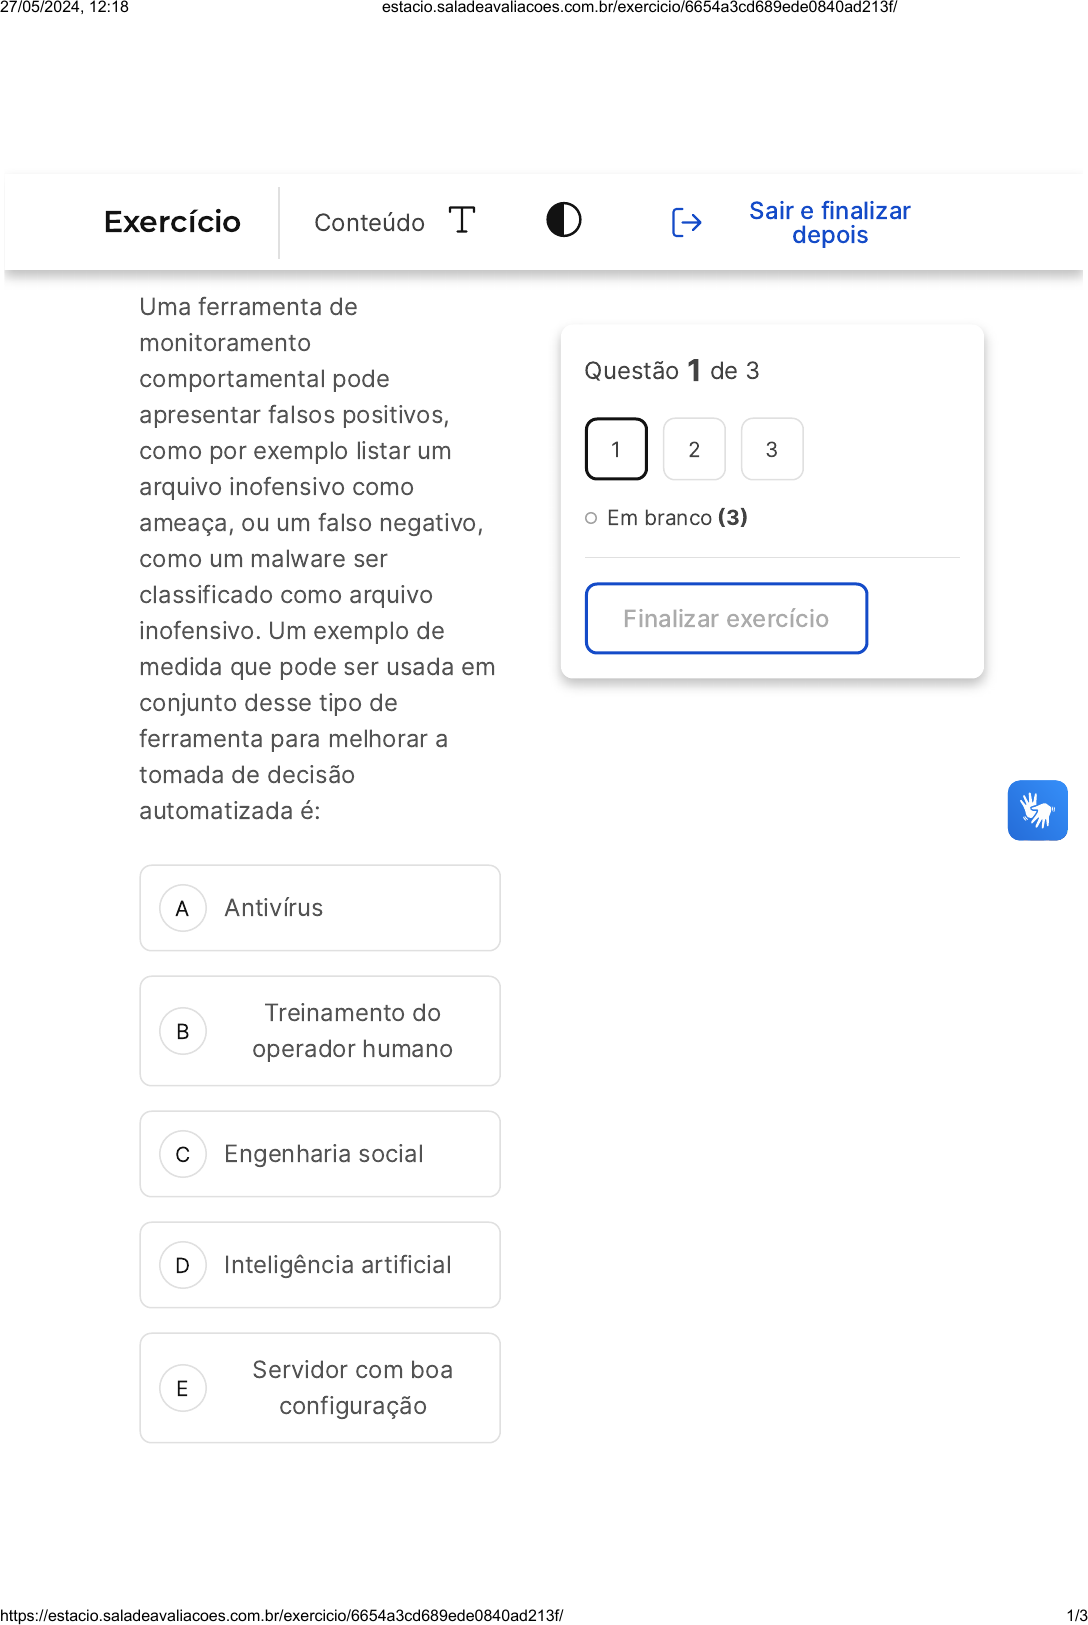Click the Em branco status indicator

(x=667, y=518)
